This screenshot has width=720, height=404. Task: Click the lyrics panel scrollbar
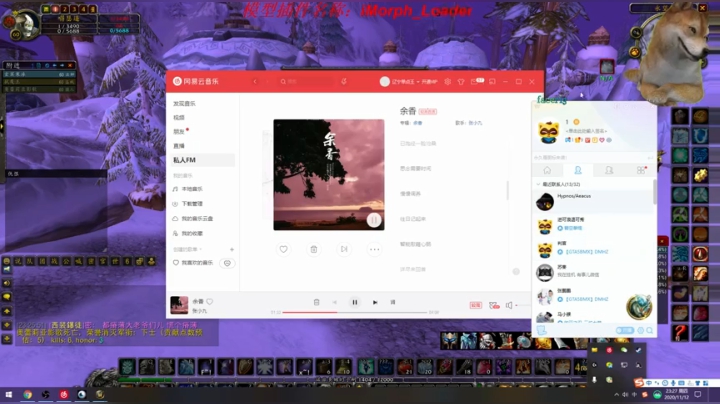tap(507, 191)
